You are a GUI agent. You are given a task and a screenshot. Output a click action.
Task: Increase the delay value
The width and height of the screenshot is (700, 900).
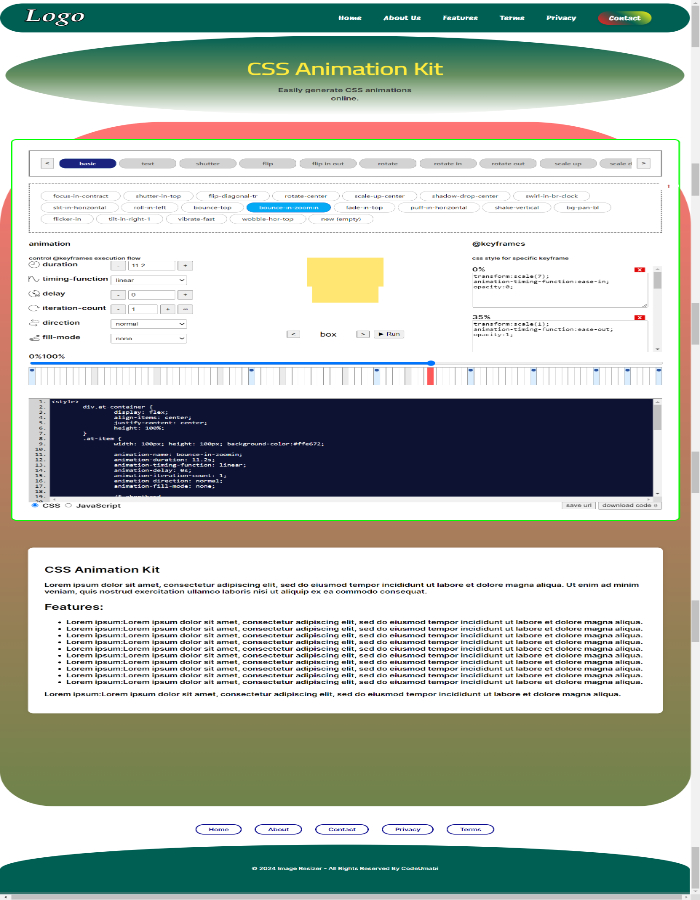pyautogui.click(x=185, y=295)
